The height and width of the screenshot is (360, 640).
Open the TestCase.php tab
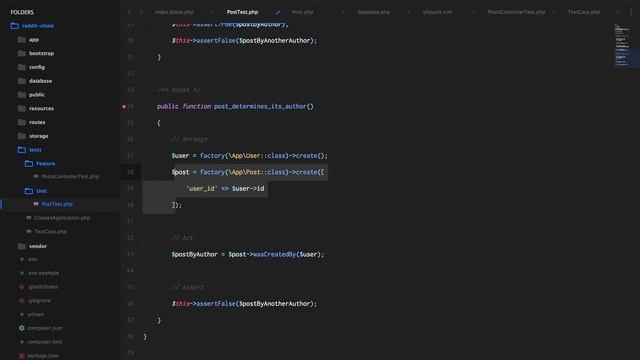pyautogui.click(x=584, y=12)
